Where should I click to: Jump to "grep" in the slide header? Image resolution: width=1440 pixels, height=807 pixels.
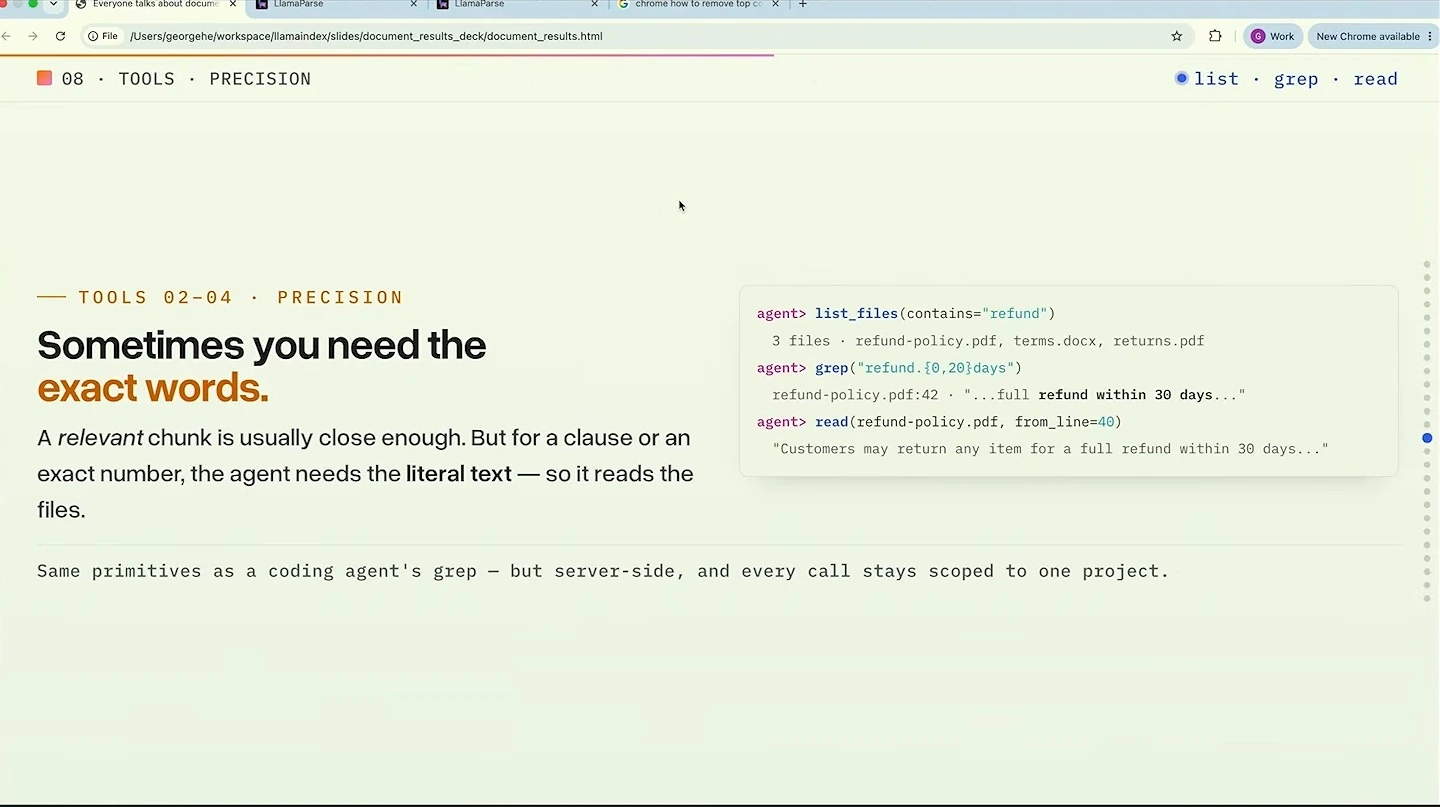1296,79
